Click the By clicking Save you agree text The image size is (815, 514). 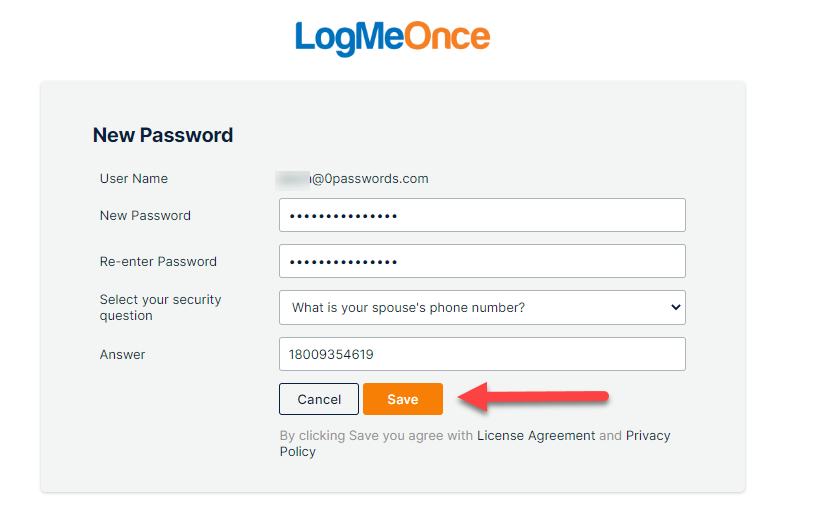click(376, 436)
